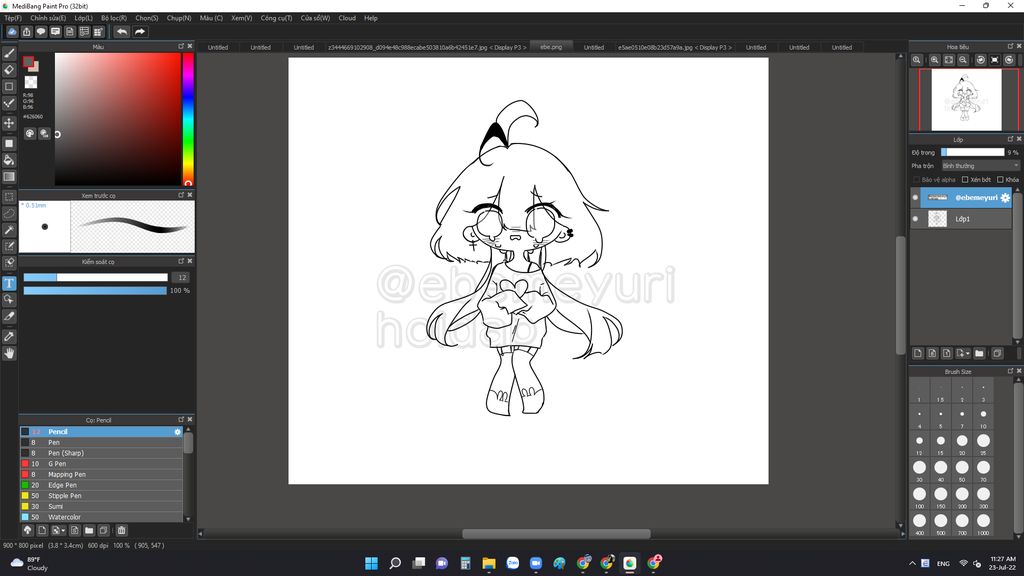Click the brush size slider

pyautogui.click(x=95, y=278)
